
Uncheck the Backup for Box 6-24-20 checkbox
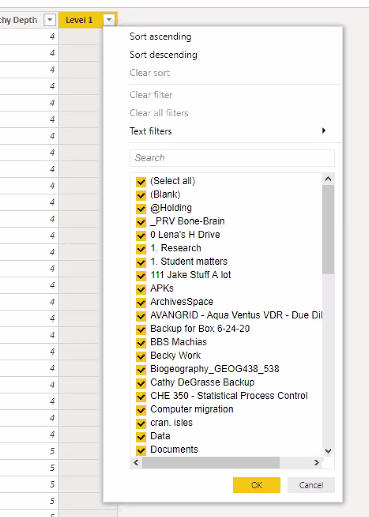(141, 329)
